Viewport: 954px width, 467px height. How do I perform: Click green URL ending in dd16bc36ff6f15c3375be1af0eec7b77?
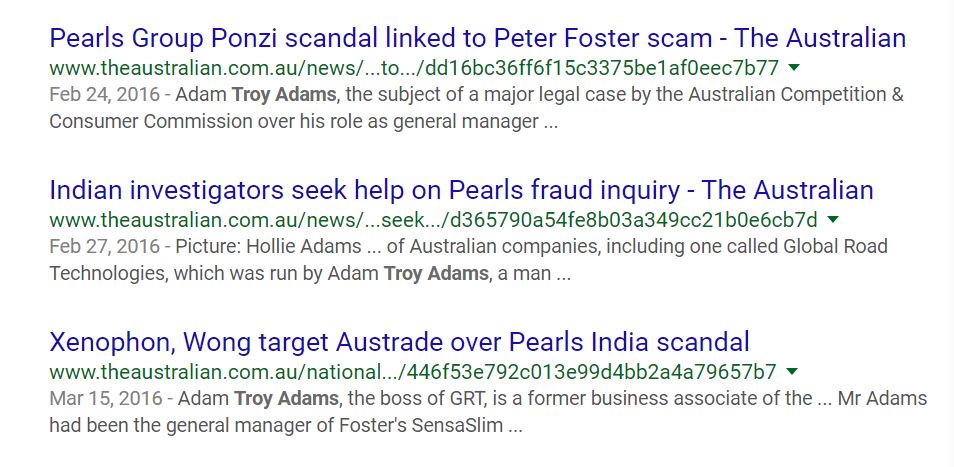pyautogui.click(x=414, y=69)
